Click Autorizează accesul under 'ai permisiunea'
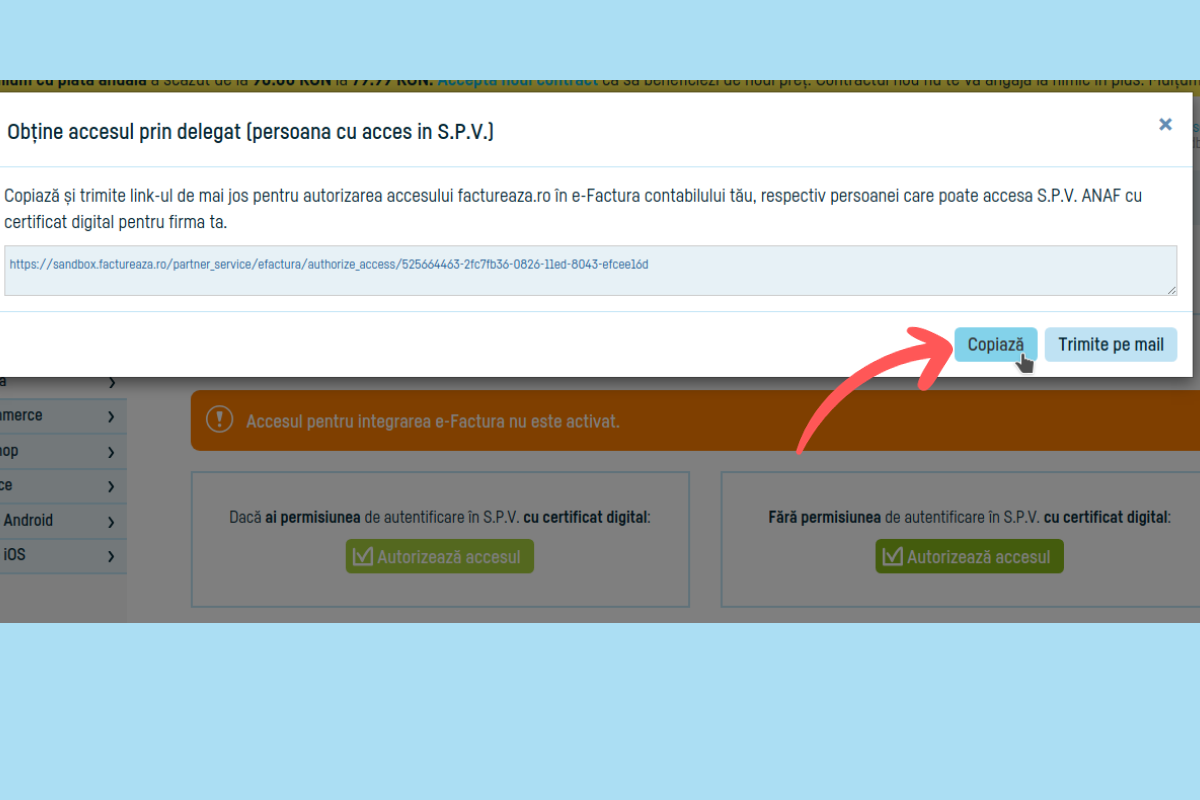This screenshot has height=800, width=1200. click(x=440, y=557)
